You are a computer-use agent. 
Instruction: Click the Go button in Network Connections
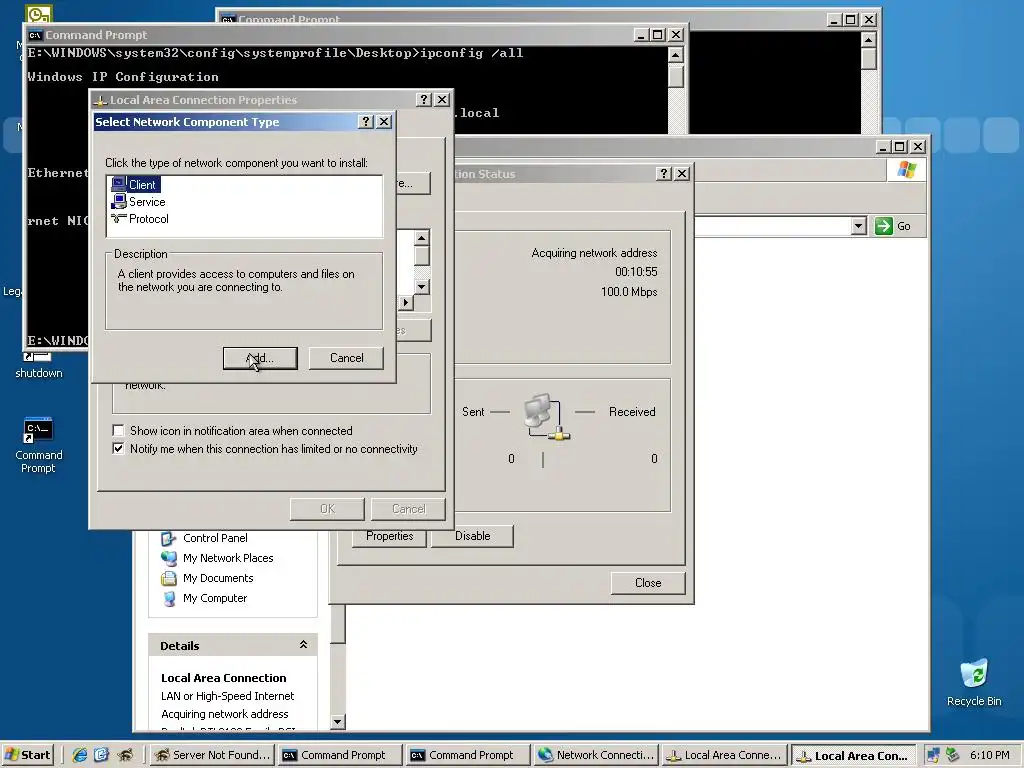(x=893, y=226)
